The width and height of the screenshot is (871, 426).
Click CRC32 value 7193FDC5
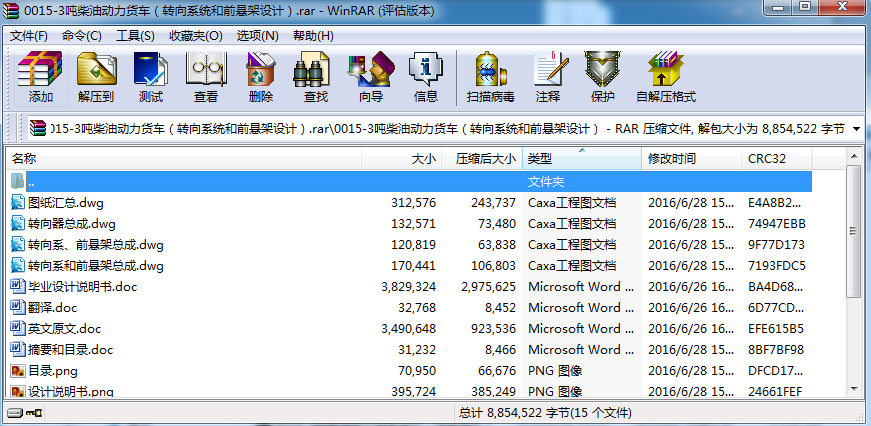777,265
